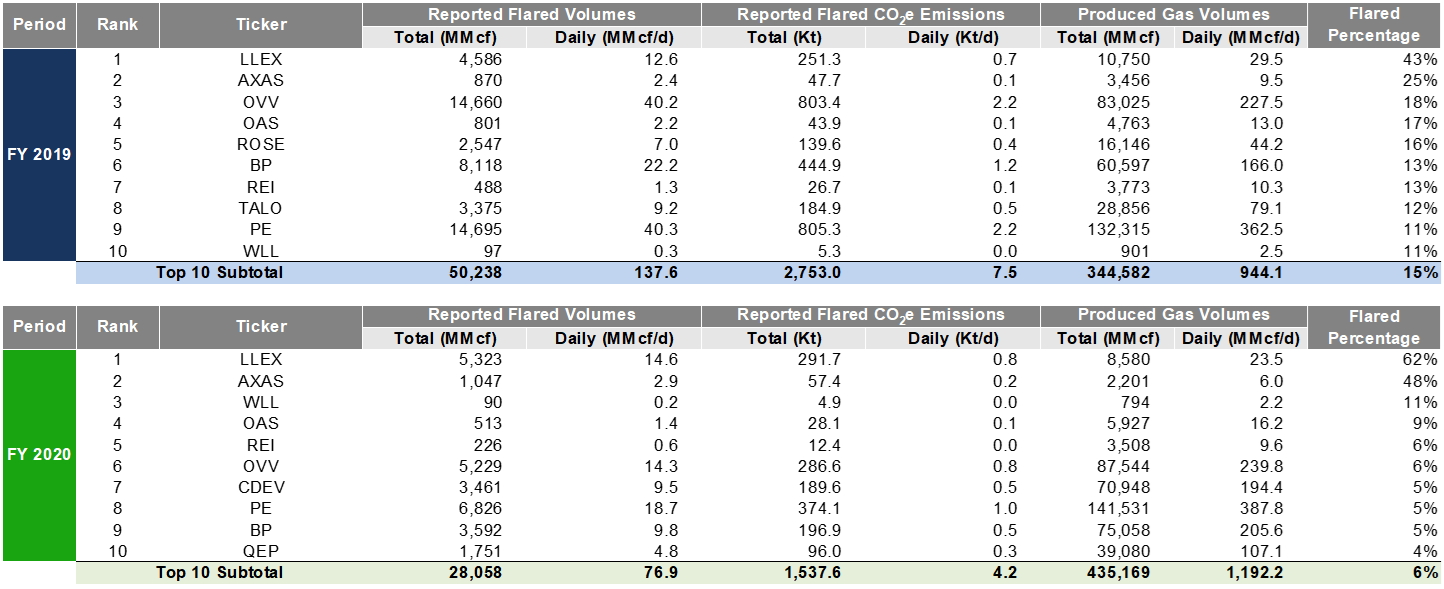Click daily flared subtotal 76.9
1444x589 pixels.
(661, 573)
